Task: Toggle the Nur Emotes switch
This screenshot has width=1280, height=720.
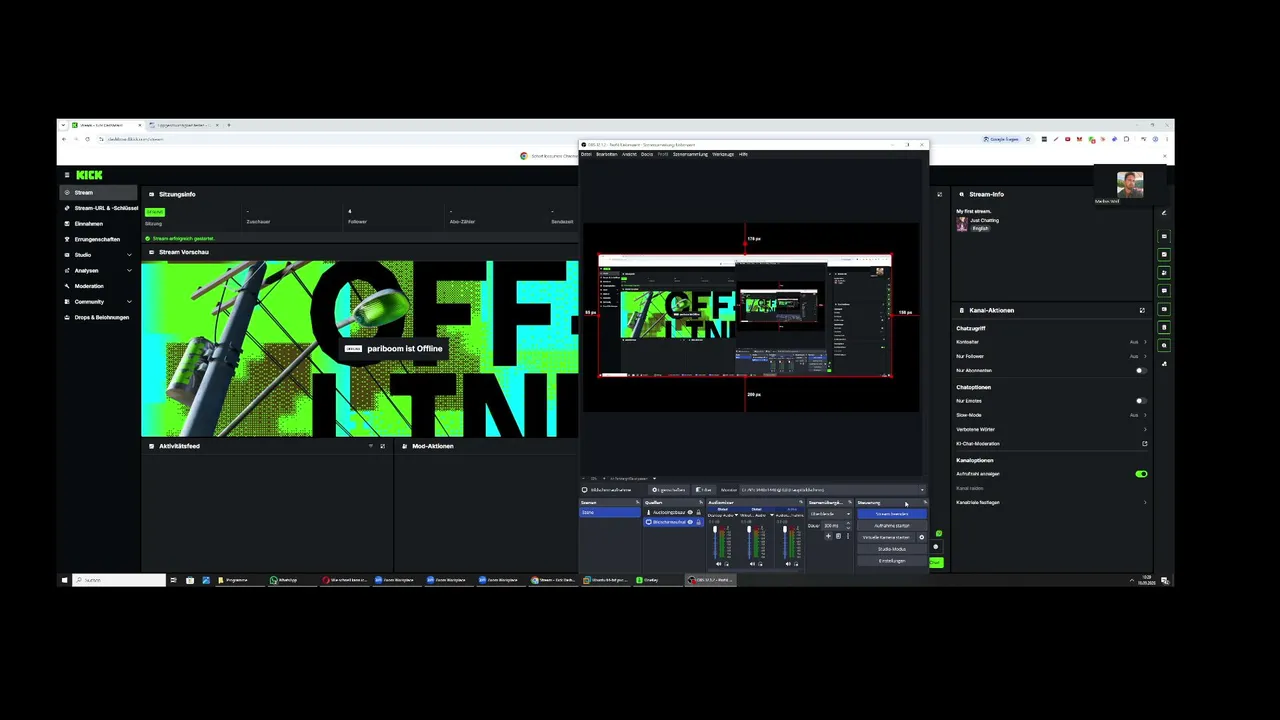Action: tap(1140, 401)
